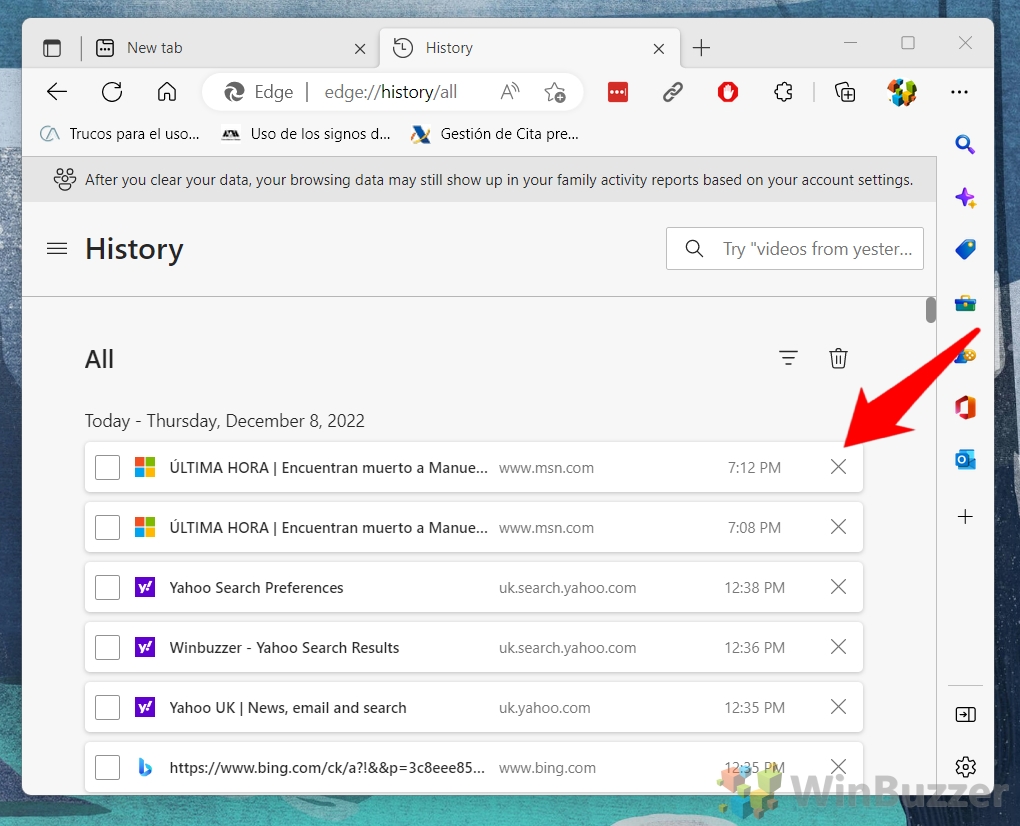Open the History hamburger menu
The height and width of the screenshot is (826, 1020).
click(57, 248)
